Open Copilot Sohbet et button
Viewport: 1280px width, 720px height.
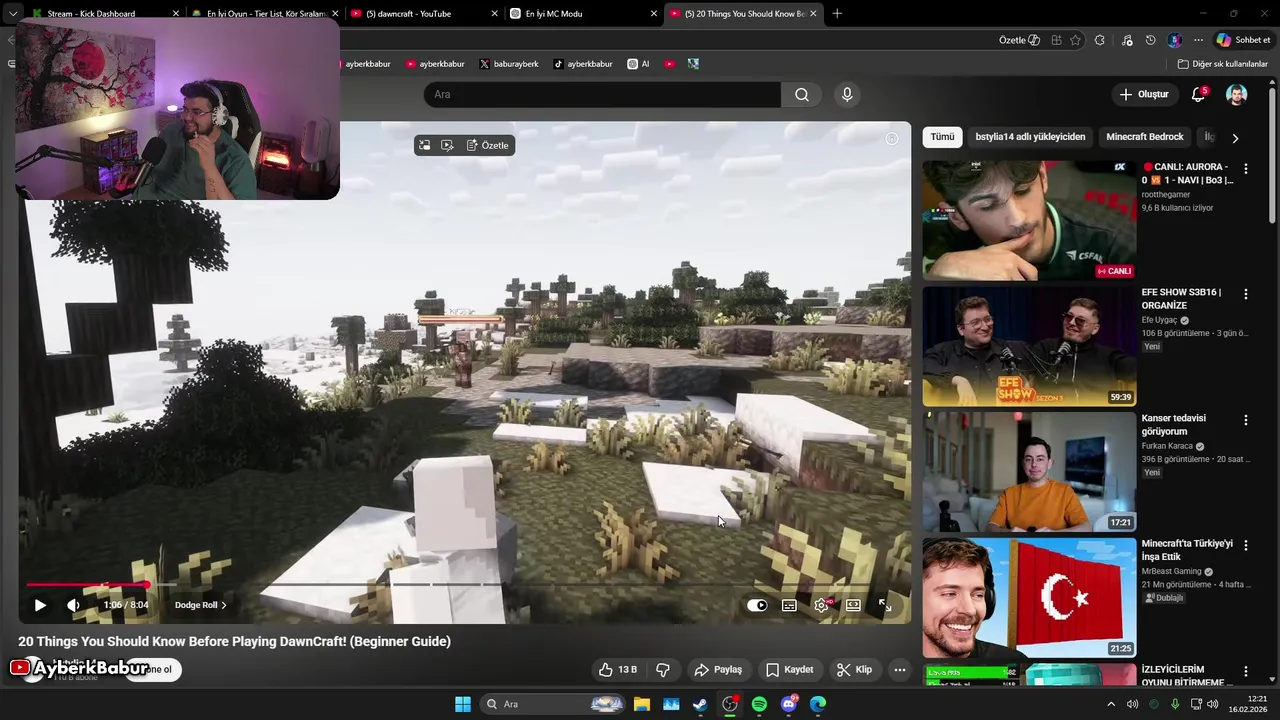1243,40
